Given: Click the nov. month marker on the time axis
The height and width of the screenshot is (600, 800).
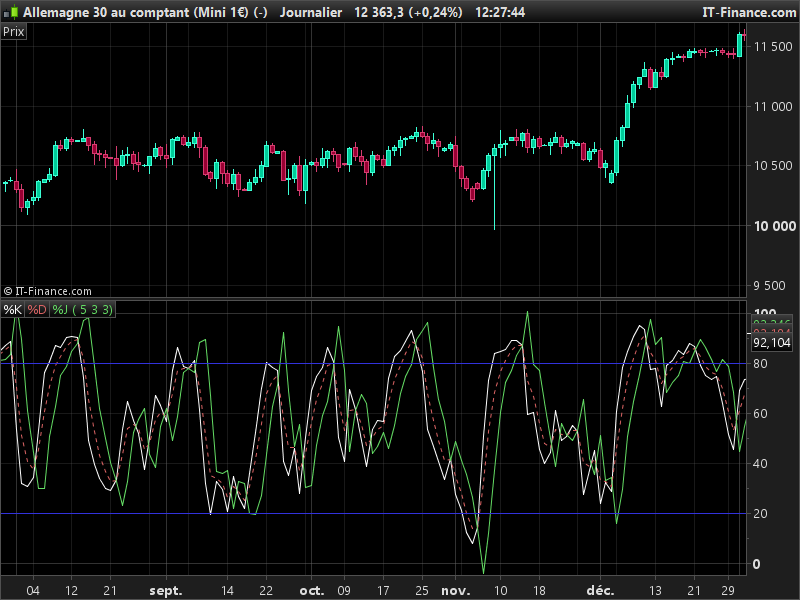Looking at the screenshot, I should pos(456,591).
